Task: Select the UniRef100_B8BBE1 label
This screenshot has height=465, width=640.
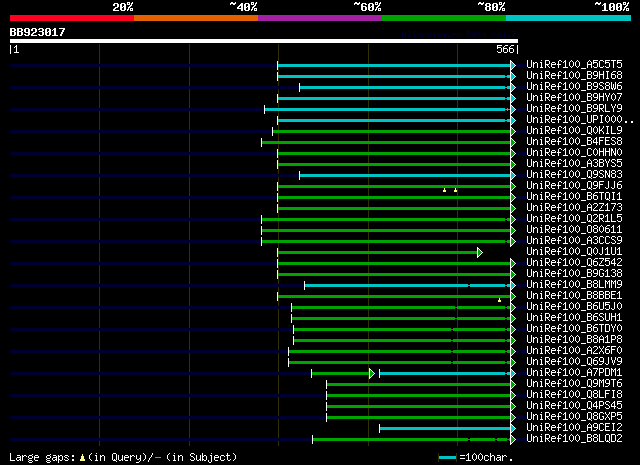Action: click(574, 296)
